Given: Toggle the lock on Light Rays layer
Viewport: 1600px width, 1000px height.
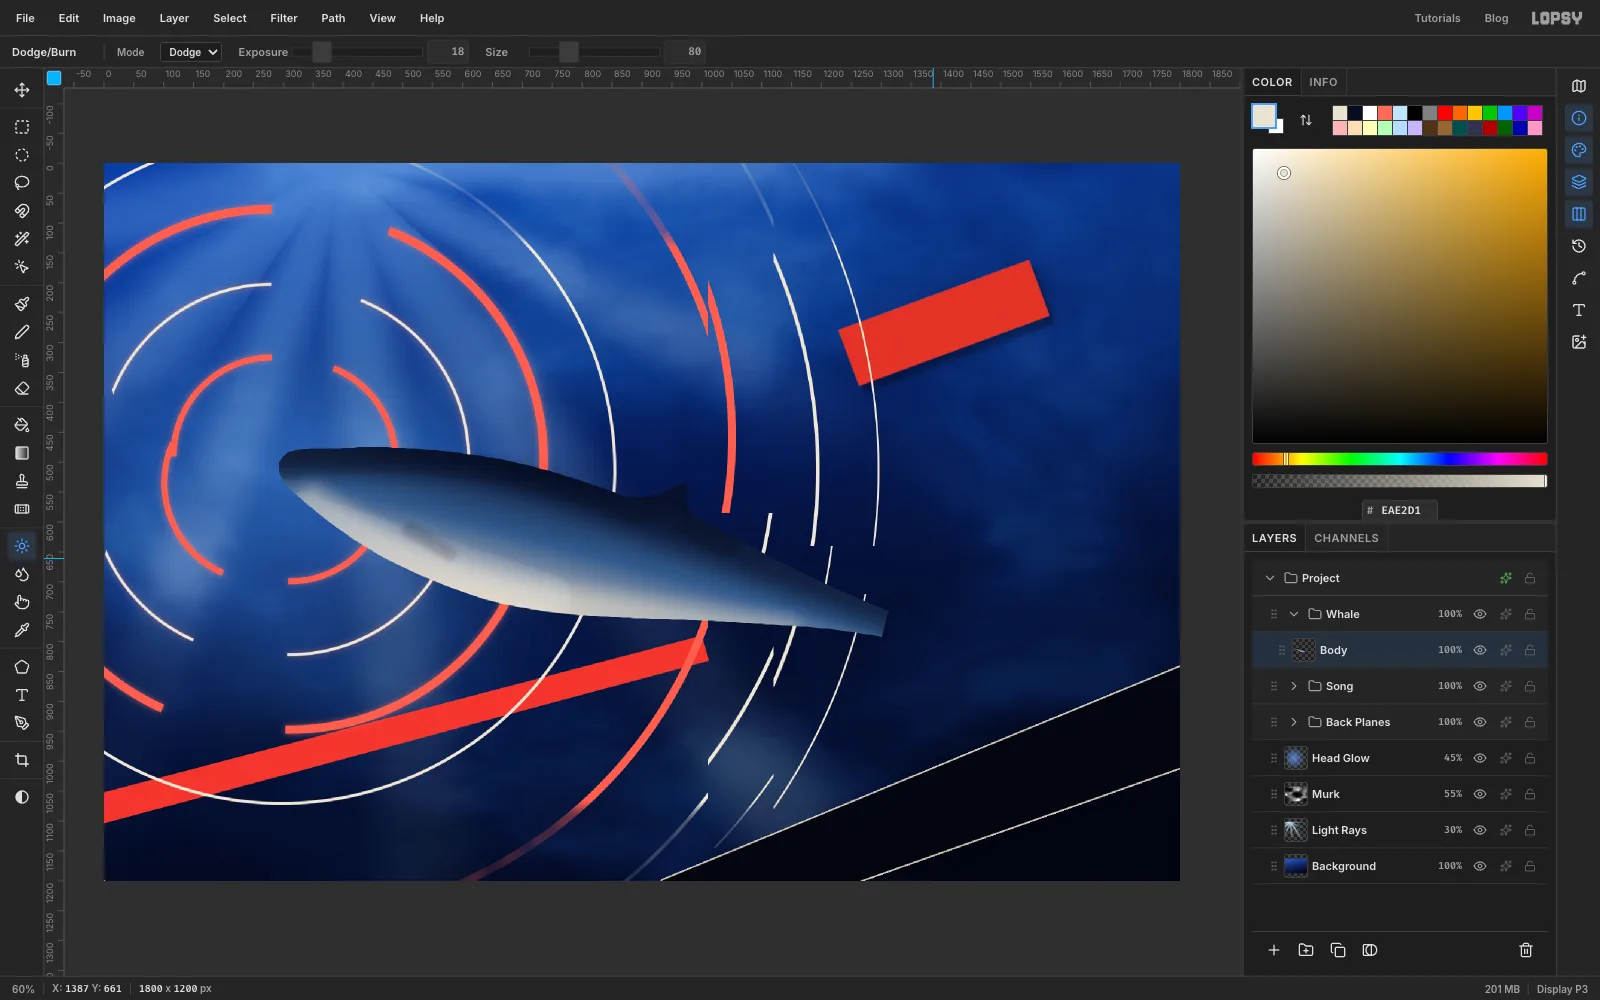Looking at the screenshot, I should pos(1530,830).
